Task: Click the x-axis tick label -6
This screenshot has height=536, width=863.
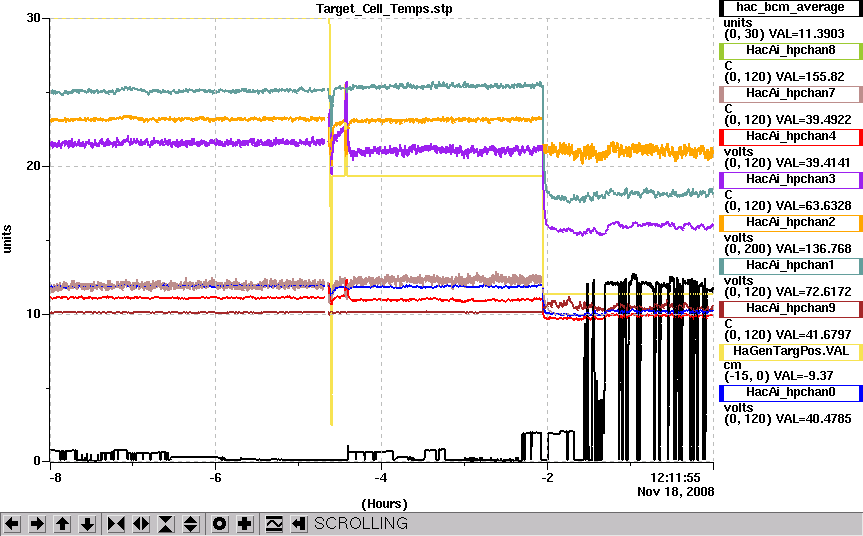Action: pos(215,477)
